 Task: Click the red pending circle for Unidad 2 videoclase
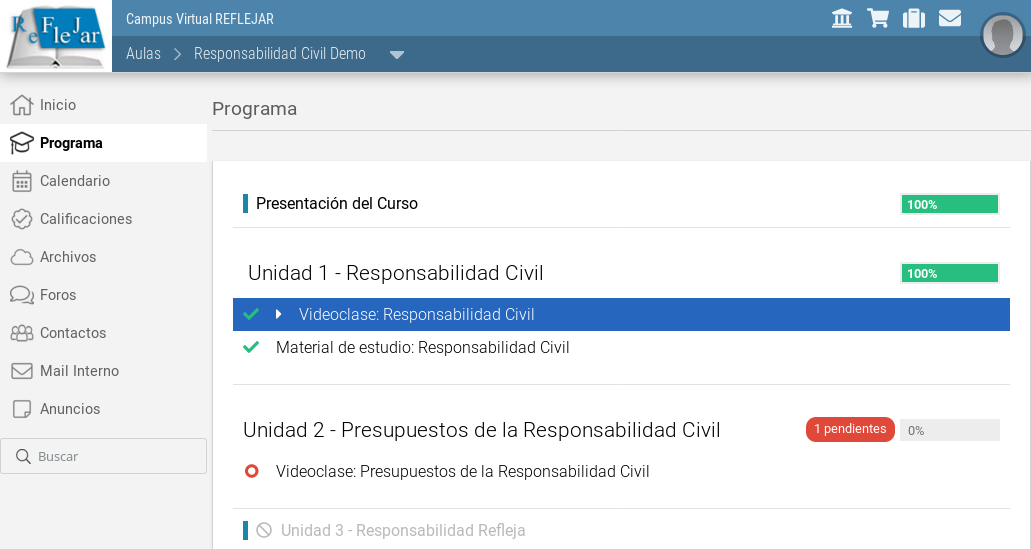point(251,471)
